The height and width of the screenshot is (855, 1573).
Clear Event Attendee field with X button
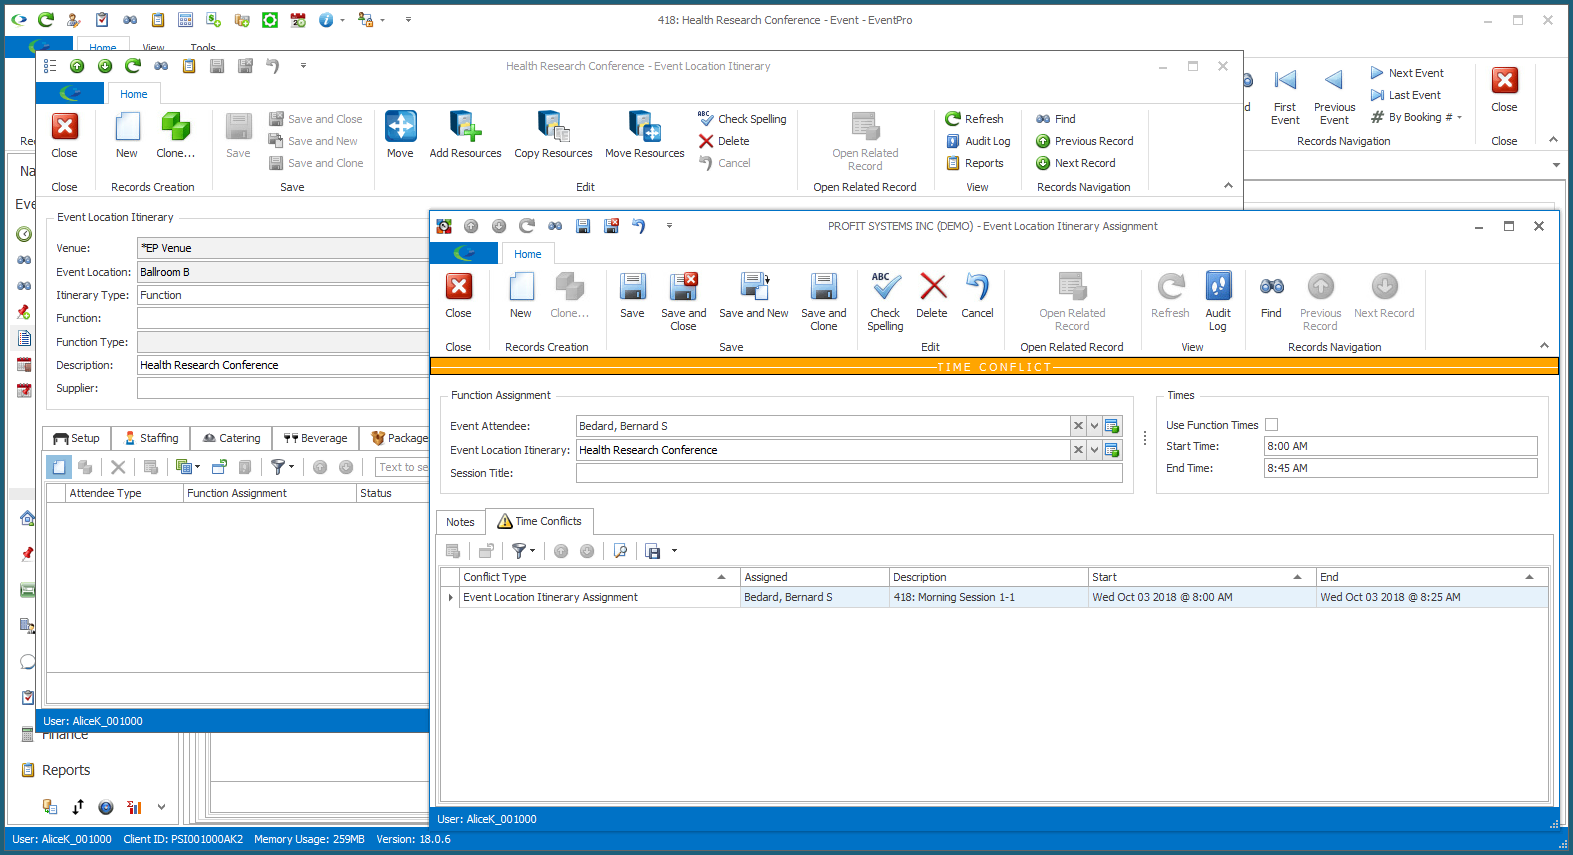point(1078,426)
